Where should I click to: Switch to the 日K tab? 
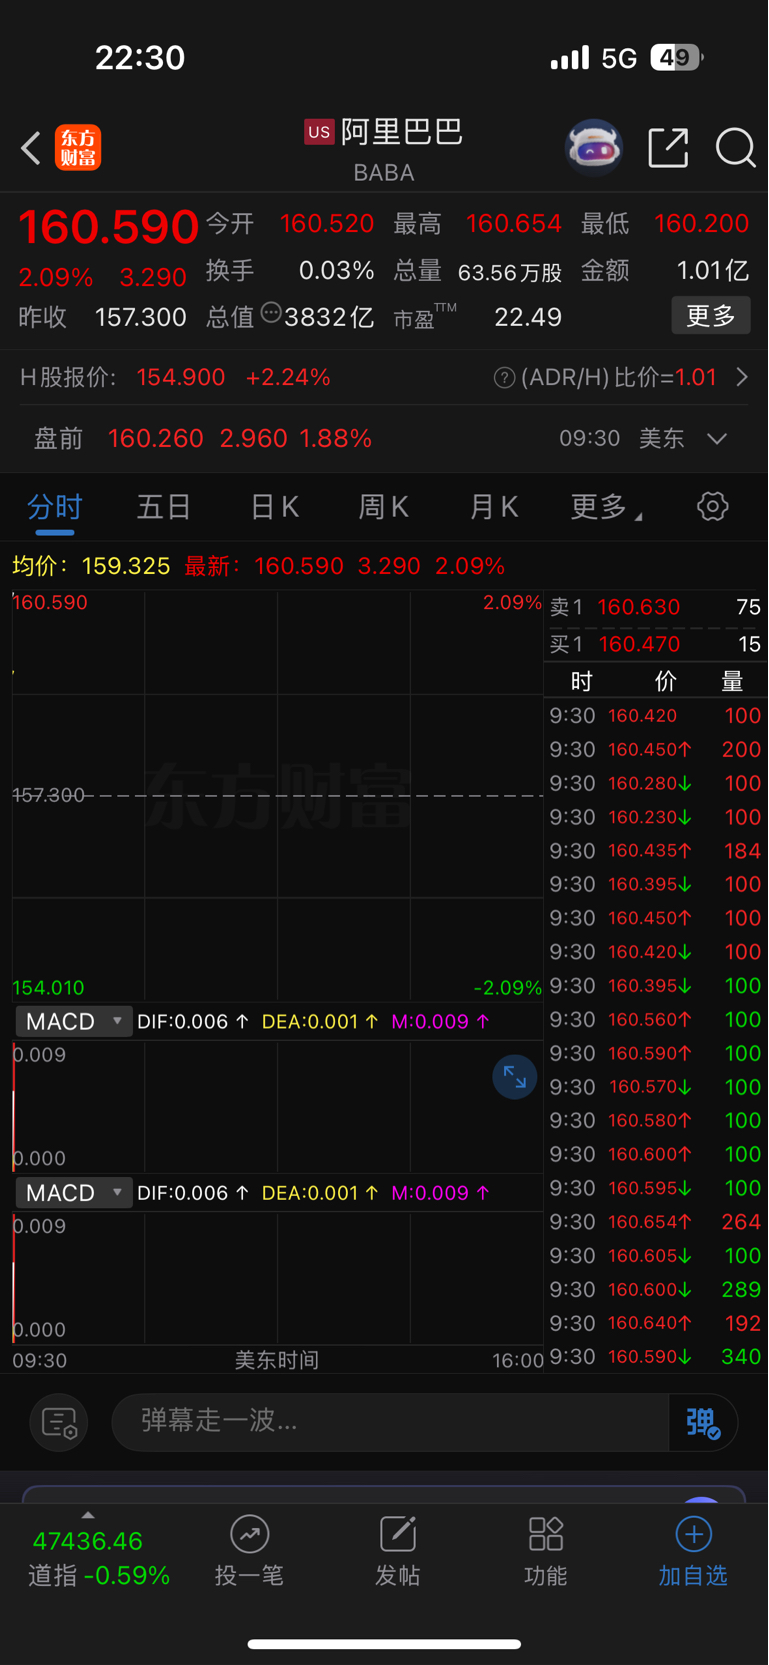tap(274, 507)
